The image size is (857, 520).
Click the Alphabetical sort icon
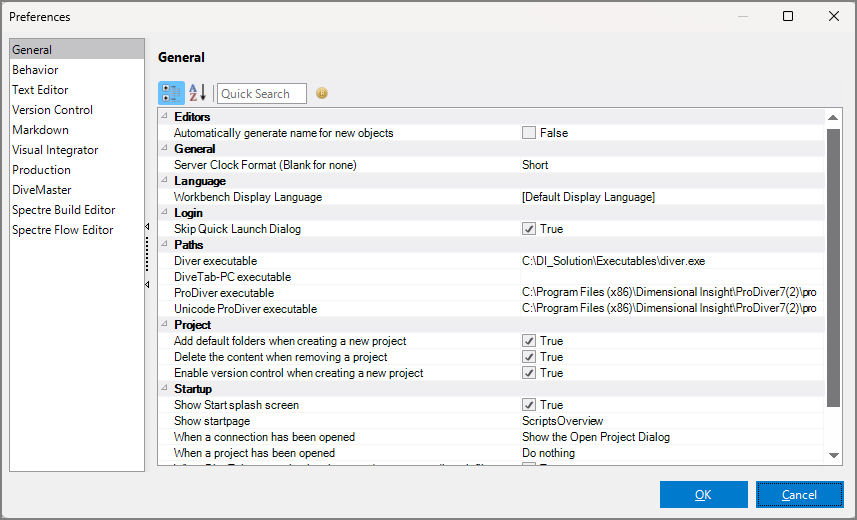[x=197, y=93]
